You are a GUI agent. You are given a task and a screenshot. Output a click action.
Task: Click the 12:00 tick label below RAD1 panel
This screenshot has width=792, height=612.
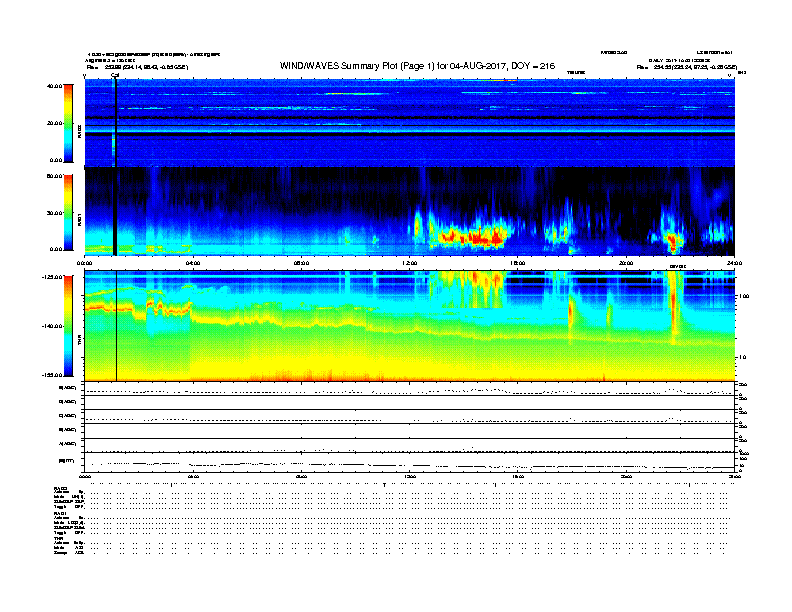[x=410, y=263]
